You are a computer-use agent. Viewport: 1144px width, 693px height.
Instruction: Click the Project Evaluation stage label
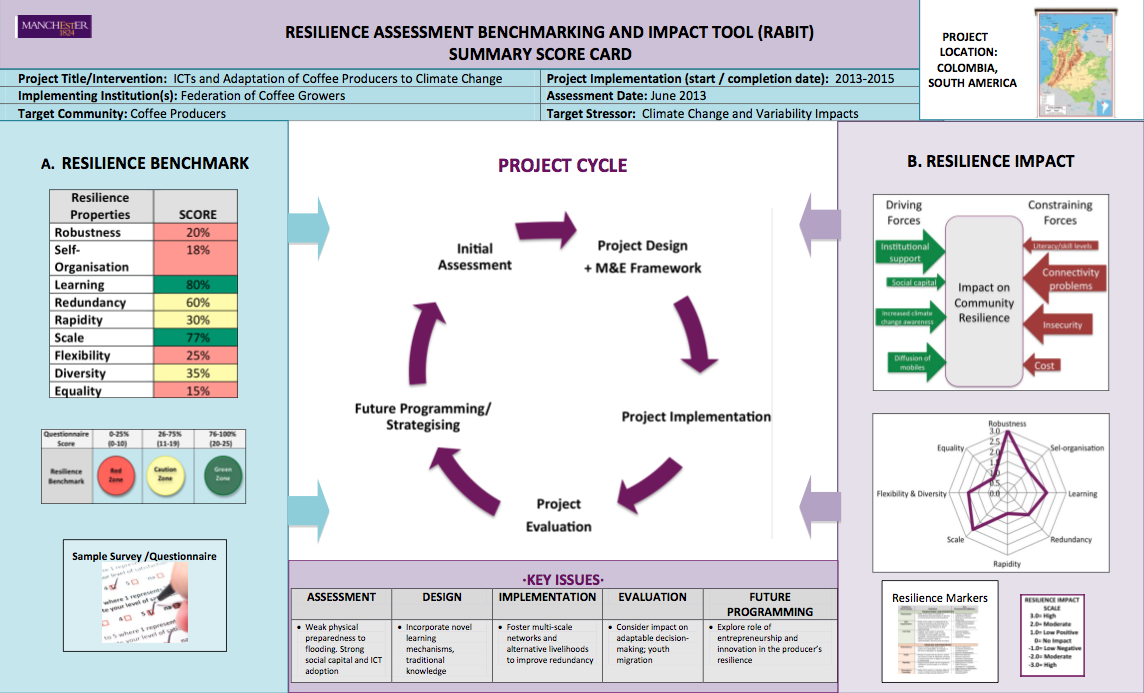(x=559, y=515)
